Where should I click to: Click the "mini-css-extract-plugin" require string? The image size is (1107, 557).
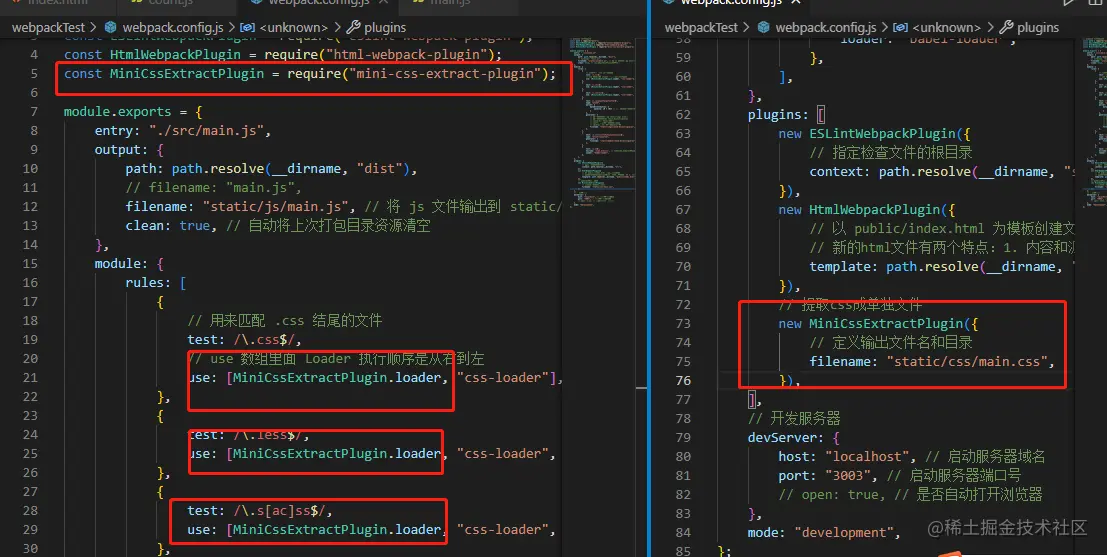[444, 73]
